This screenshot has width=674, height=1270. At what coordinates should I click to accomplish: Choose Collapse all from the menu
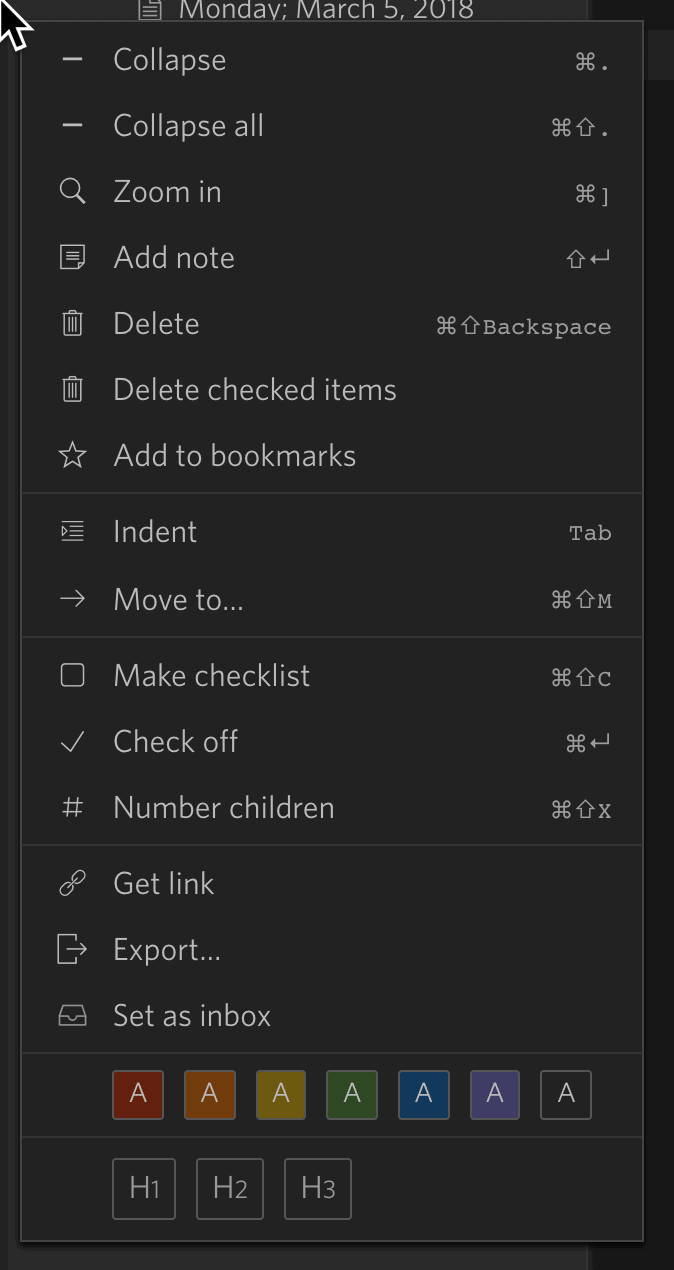[332, 125]
